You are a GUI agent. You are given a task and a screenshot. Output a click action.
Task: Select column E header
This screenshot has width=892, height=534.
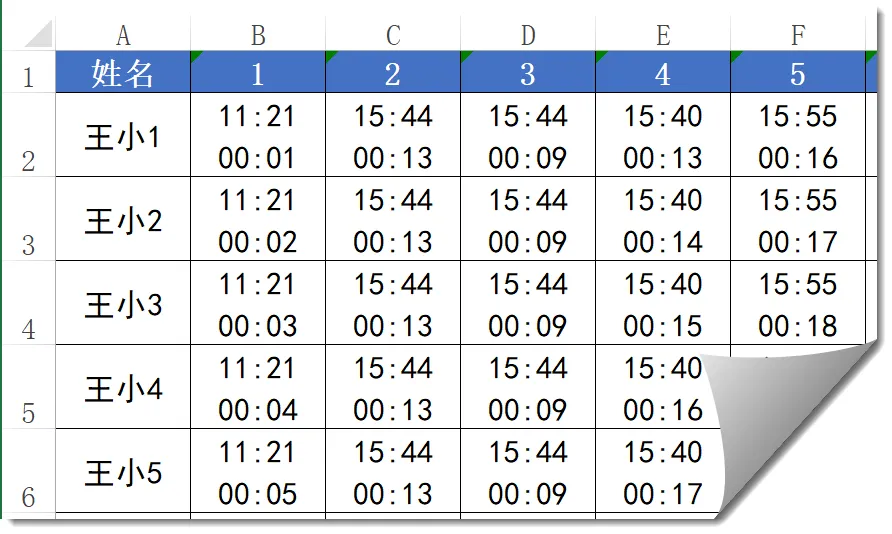click(663, 36)
